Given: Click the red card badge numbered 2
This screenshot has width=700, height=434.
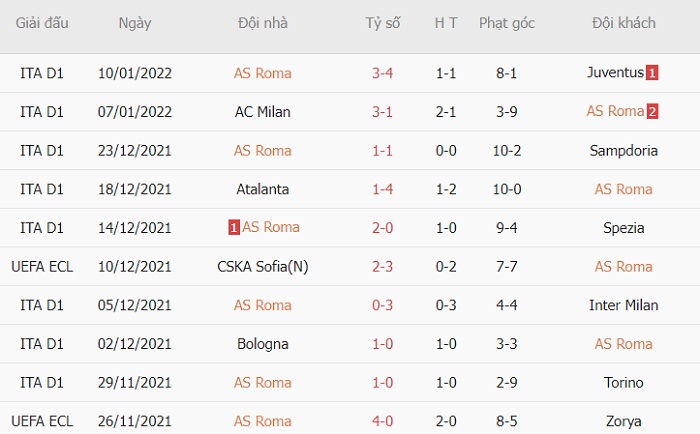Looking at the screenshot, I should [652, 112].
